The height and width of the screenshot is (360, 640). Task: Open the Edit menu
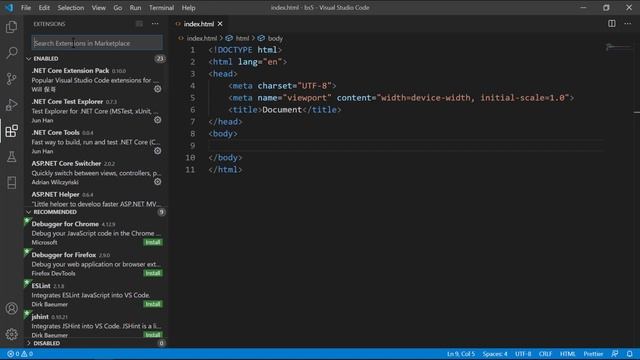click(x=44, y=8)
